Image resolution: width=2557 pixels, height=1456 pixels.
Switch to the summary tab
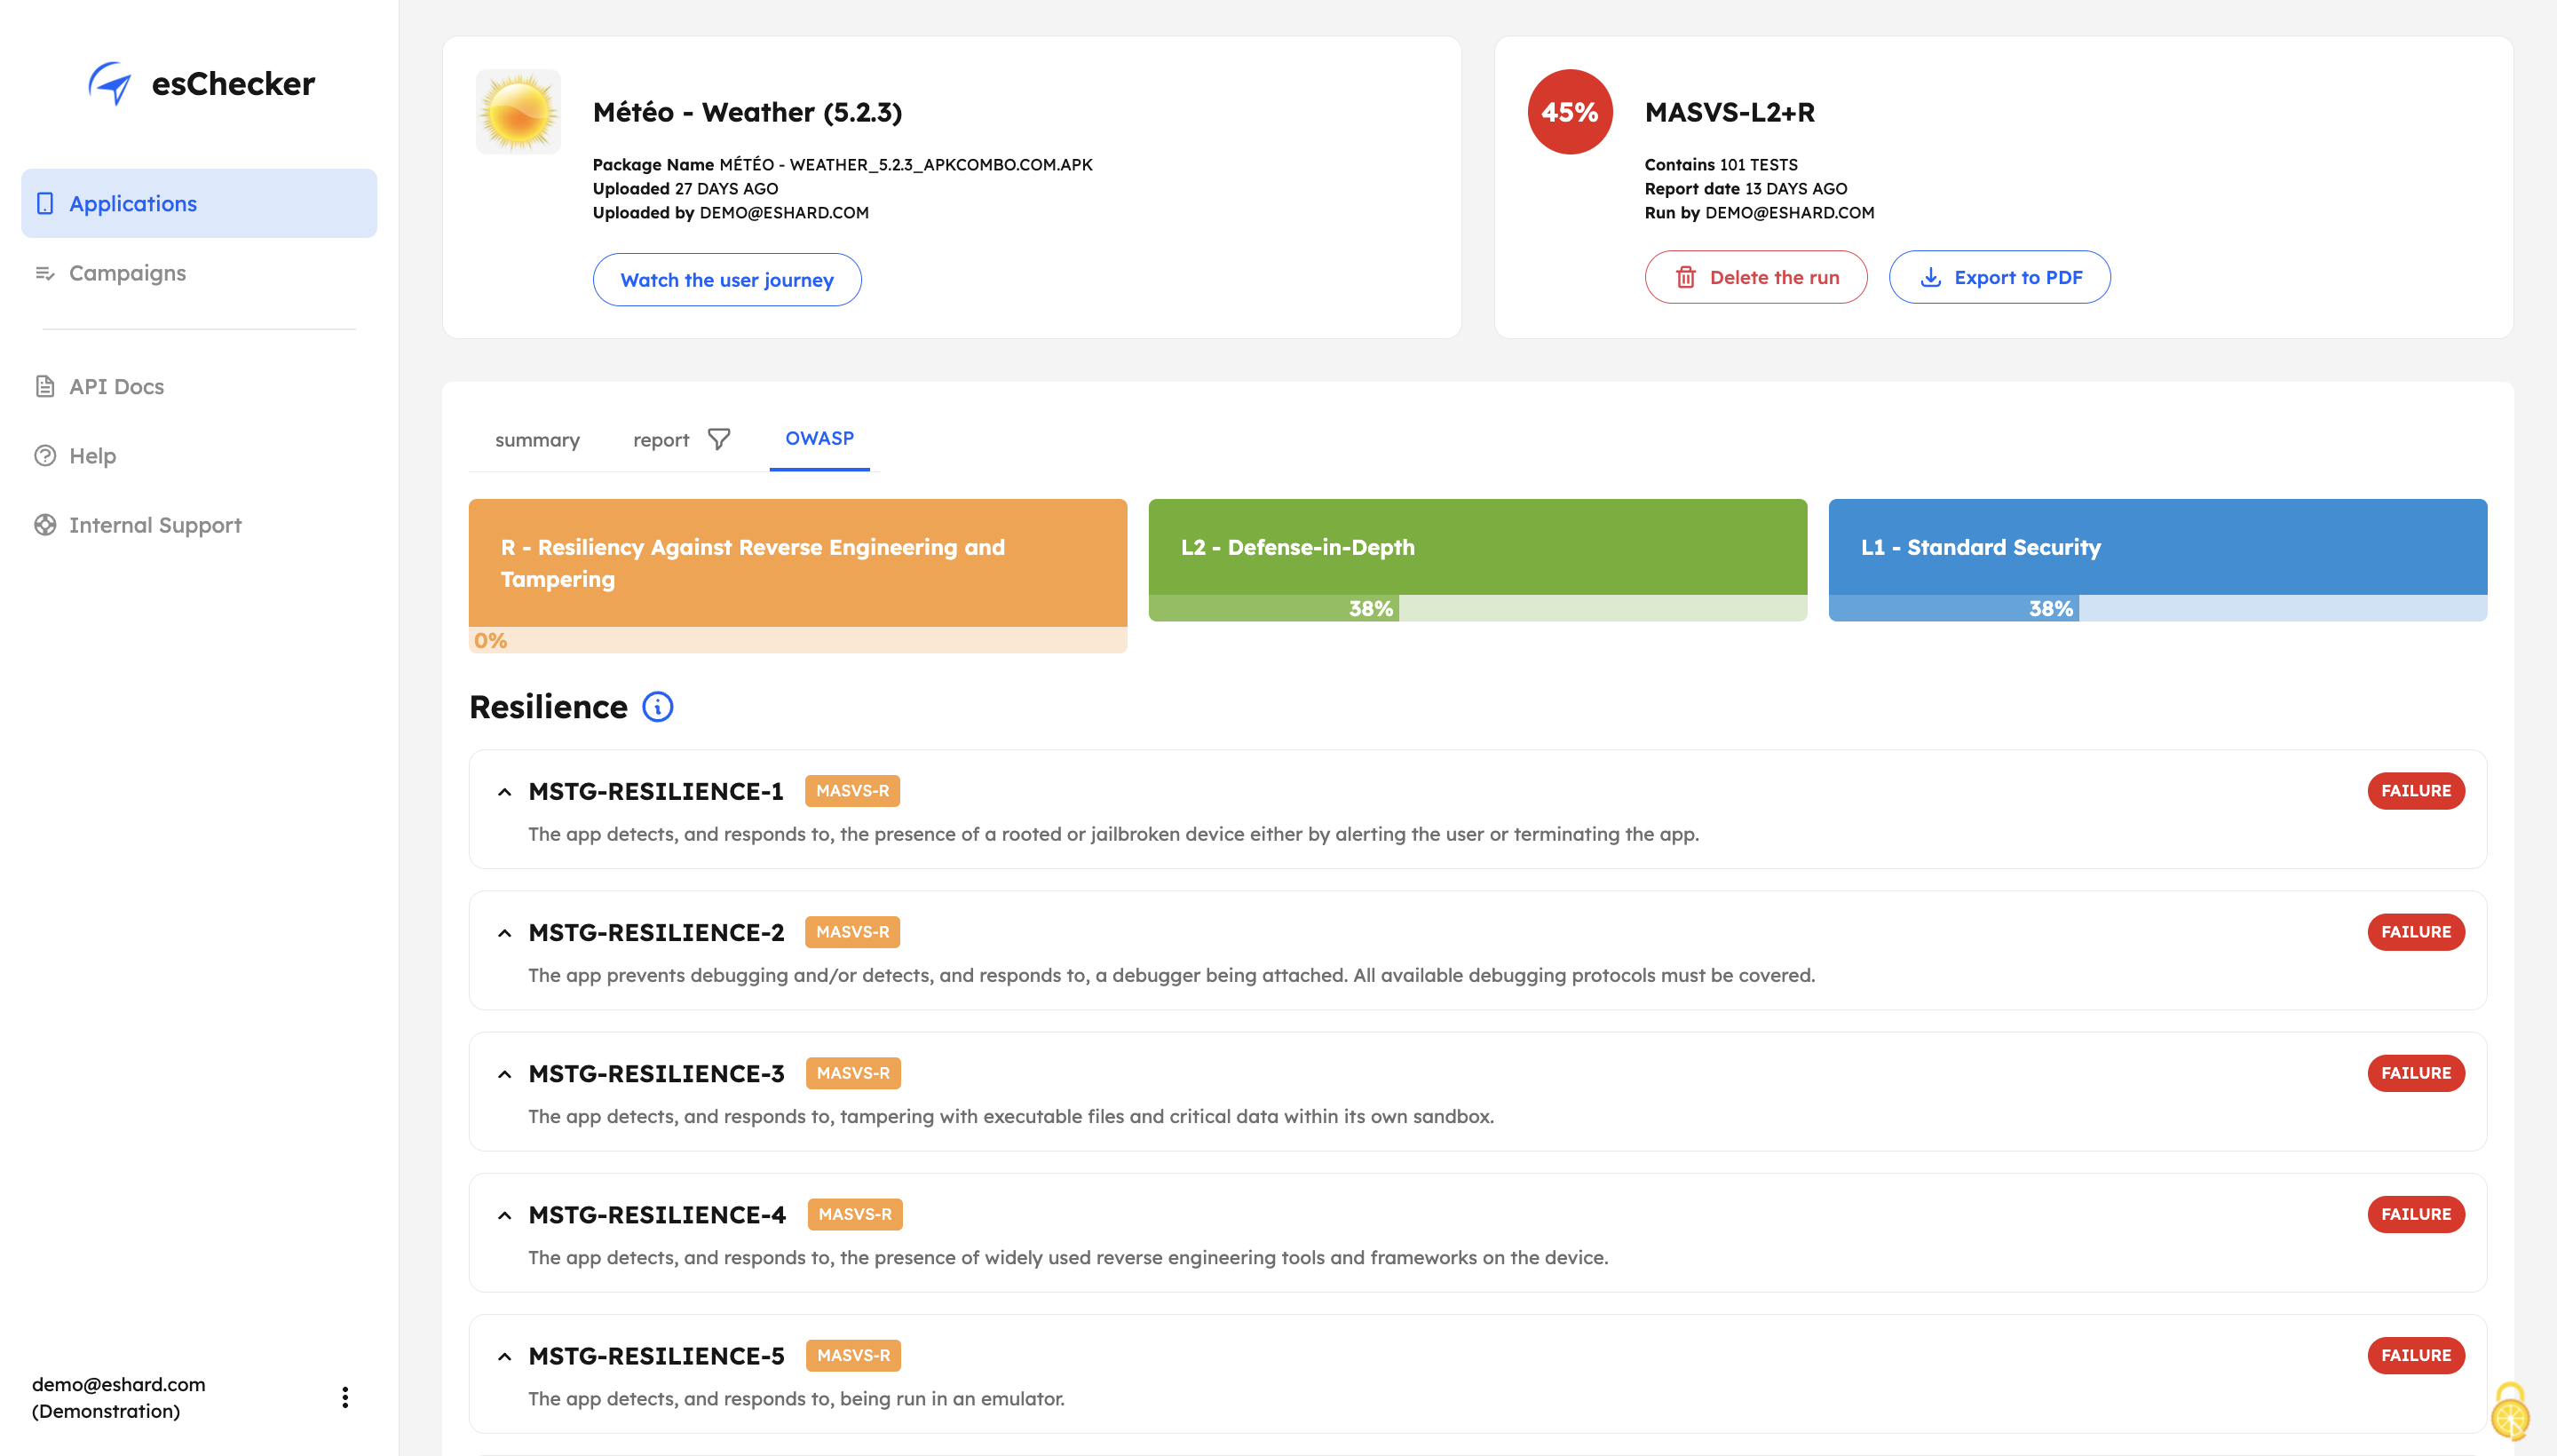pyautogui.click(x=537, y=440)
